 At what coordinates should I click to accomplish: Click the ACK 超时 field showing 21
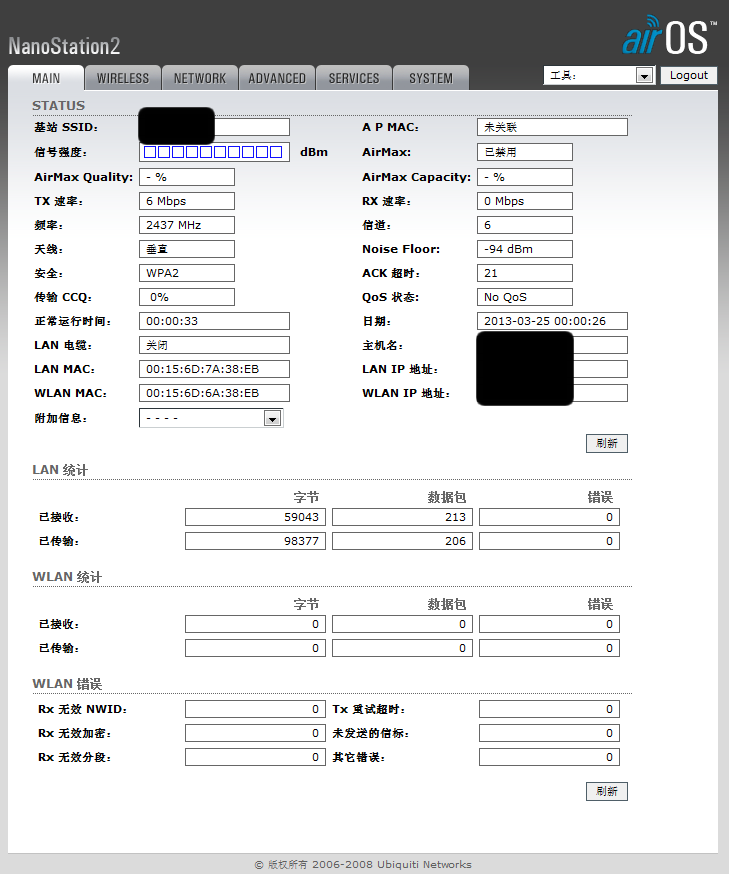pos(524,273)
